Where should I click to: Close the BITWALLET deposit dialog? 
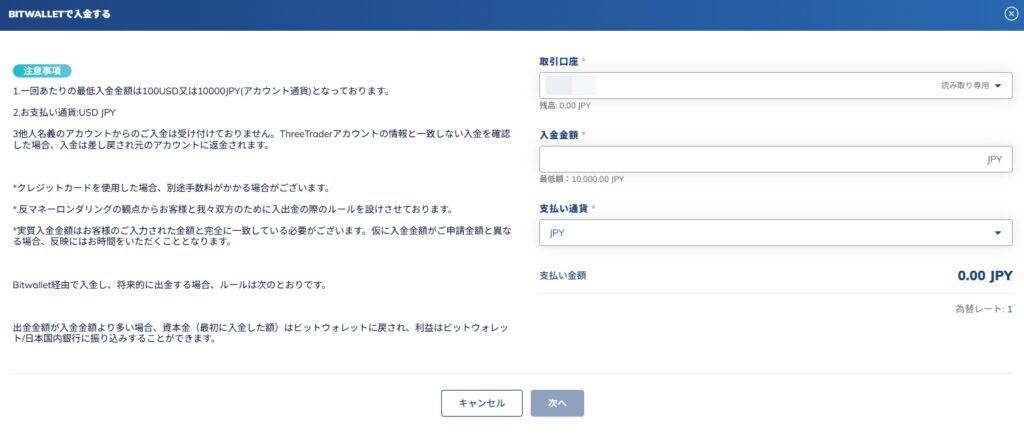[x=1011, y=14]
